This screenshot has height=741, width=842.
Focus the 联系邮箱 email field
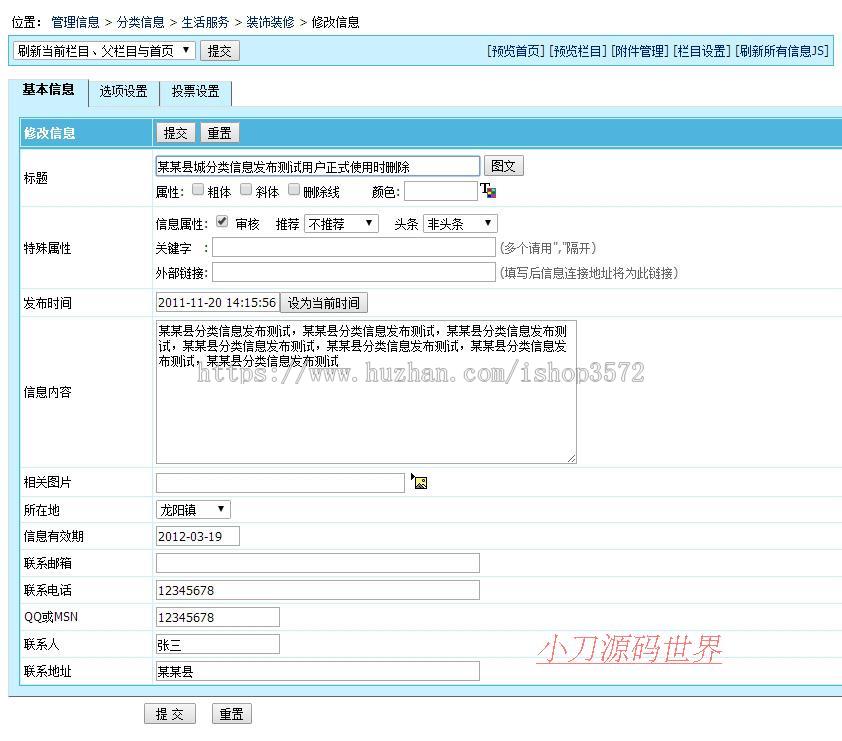[x=318, y=563]
